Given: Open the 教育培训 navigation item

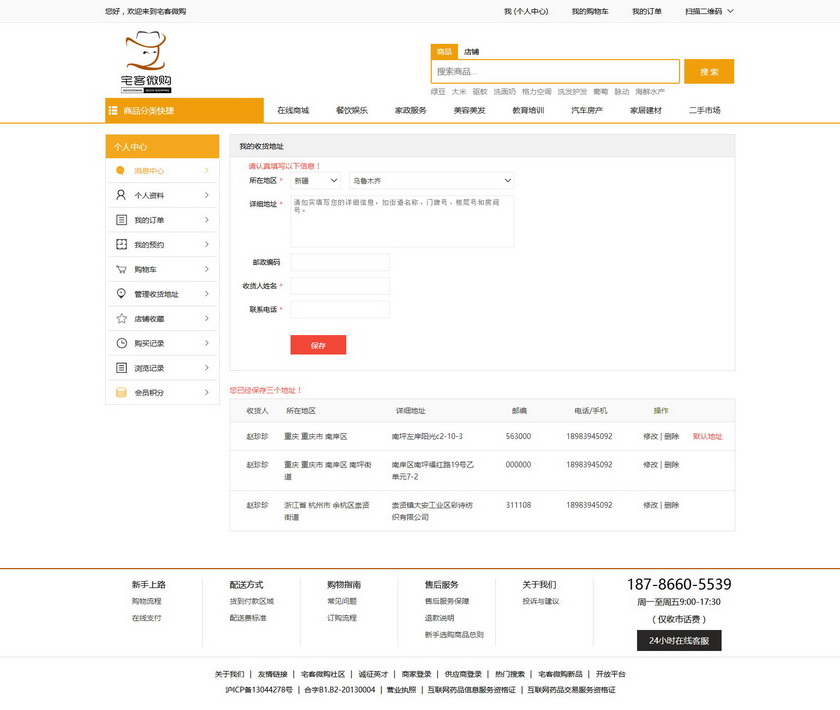Looking at the screenshot, I should pyautogui.click(x=528, y=110).
